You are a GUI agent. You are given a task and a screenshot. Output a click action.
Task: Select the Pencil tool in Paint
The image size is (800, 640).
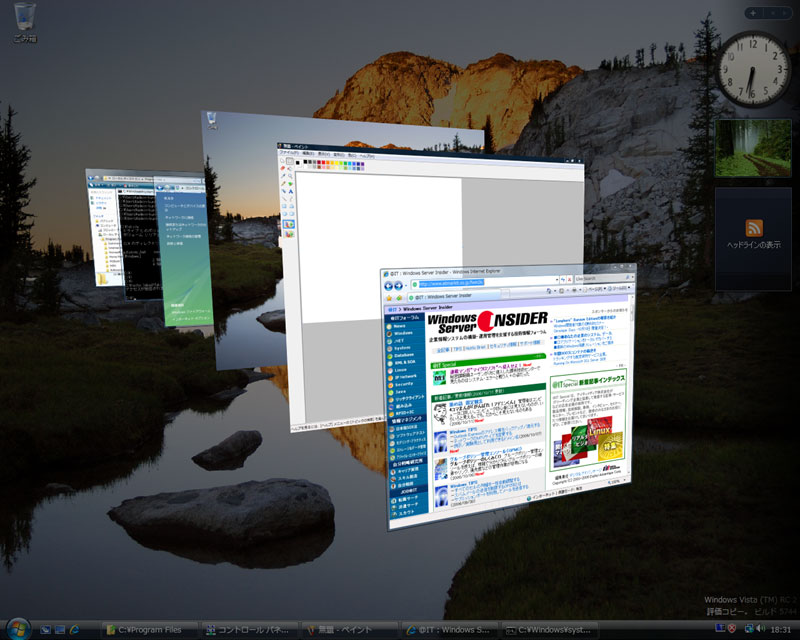(x=283, y=183)
